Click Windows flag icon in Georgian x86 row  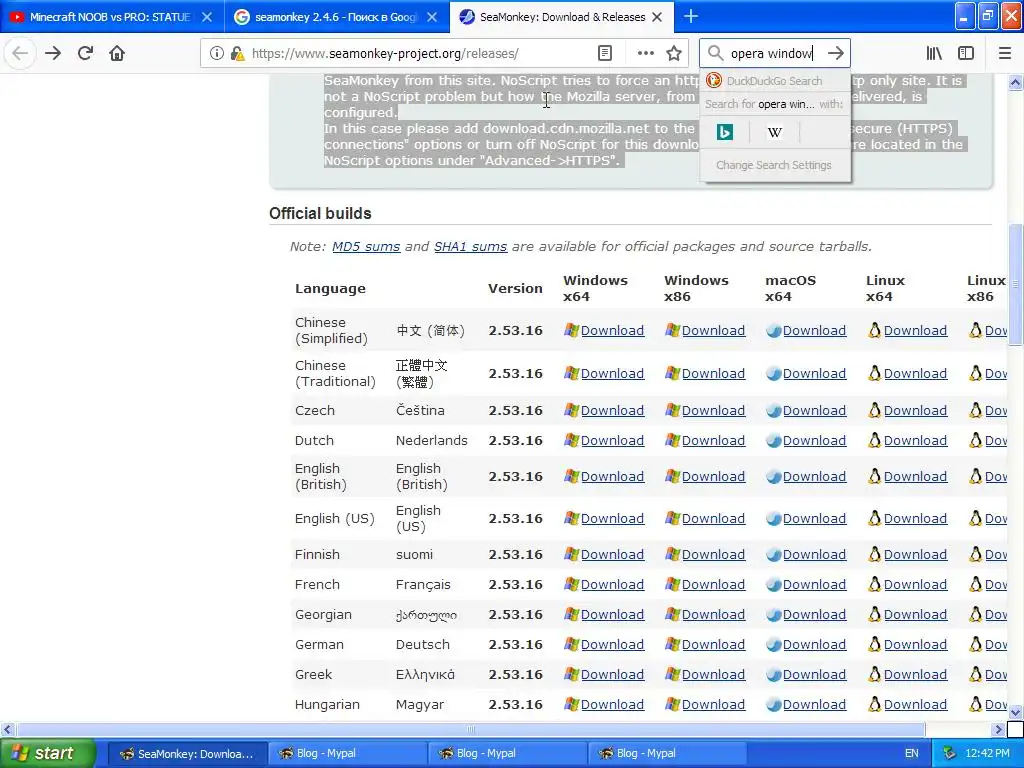point(673,615)
